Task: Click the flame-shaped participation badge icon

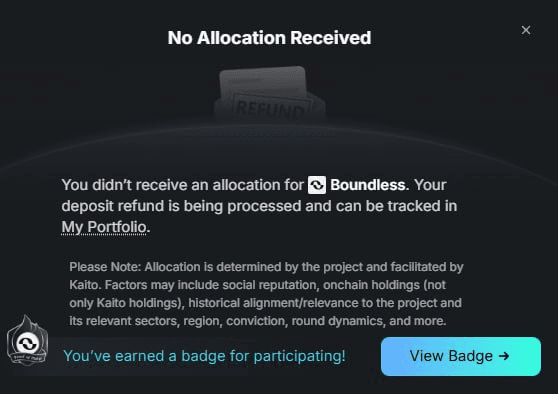Action: (x=27, y=340)
